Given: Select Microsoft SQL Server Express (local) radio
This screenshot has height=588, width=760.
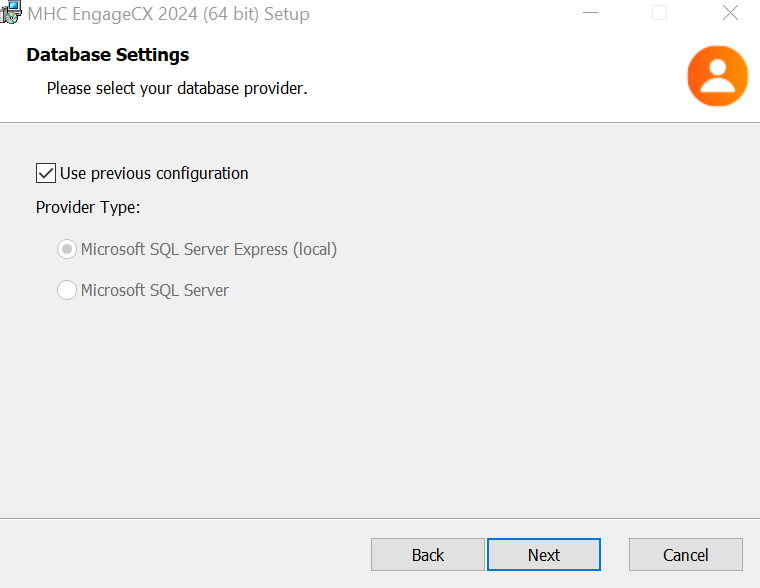Looking at the screenshot, I should (67, 249).
